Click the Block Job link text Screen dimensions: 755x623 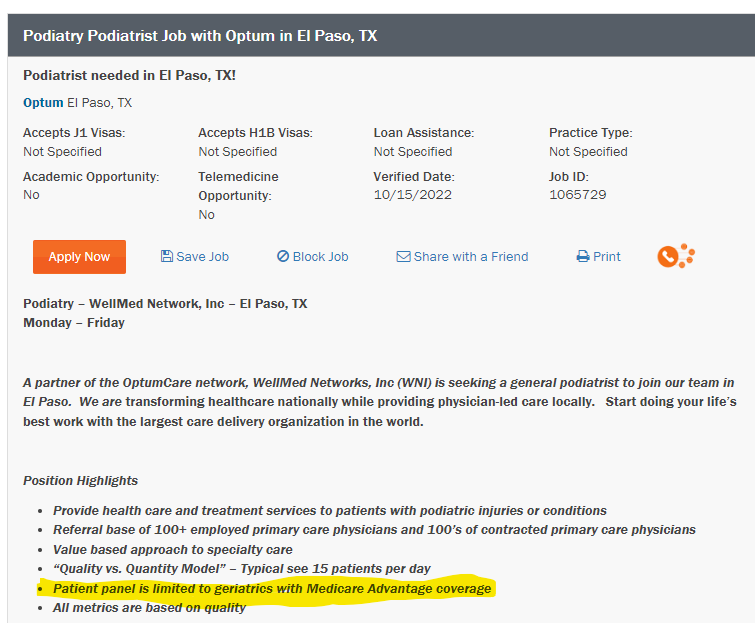click(320, 257)
